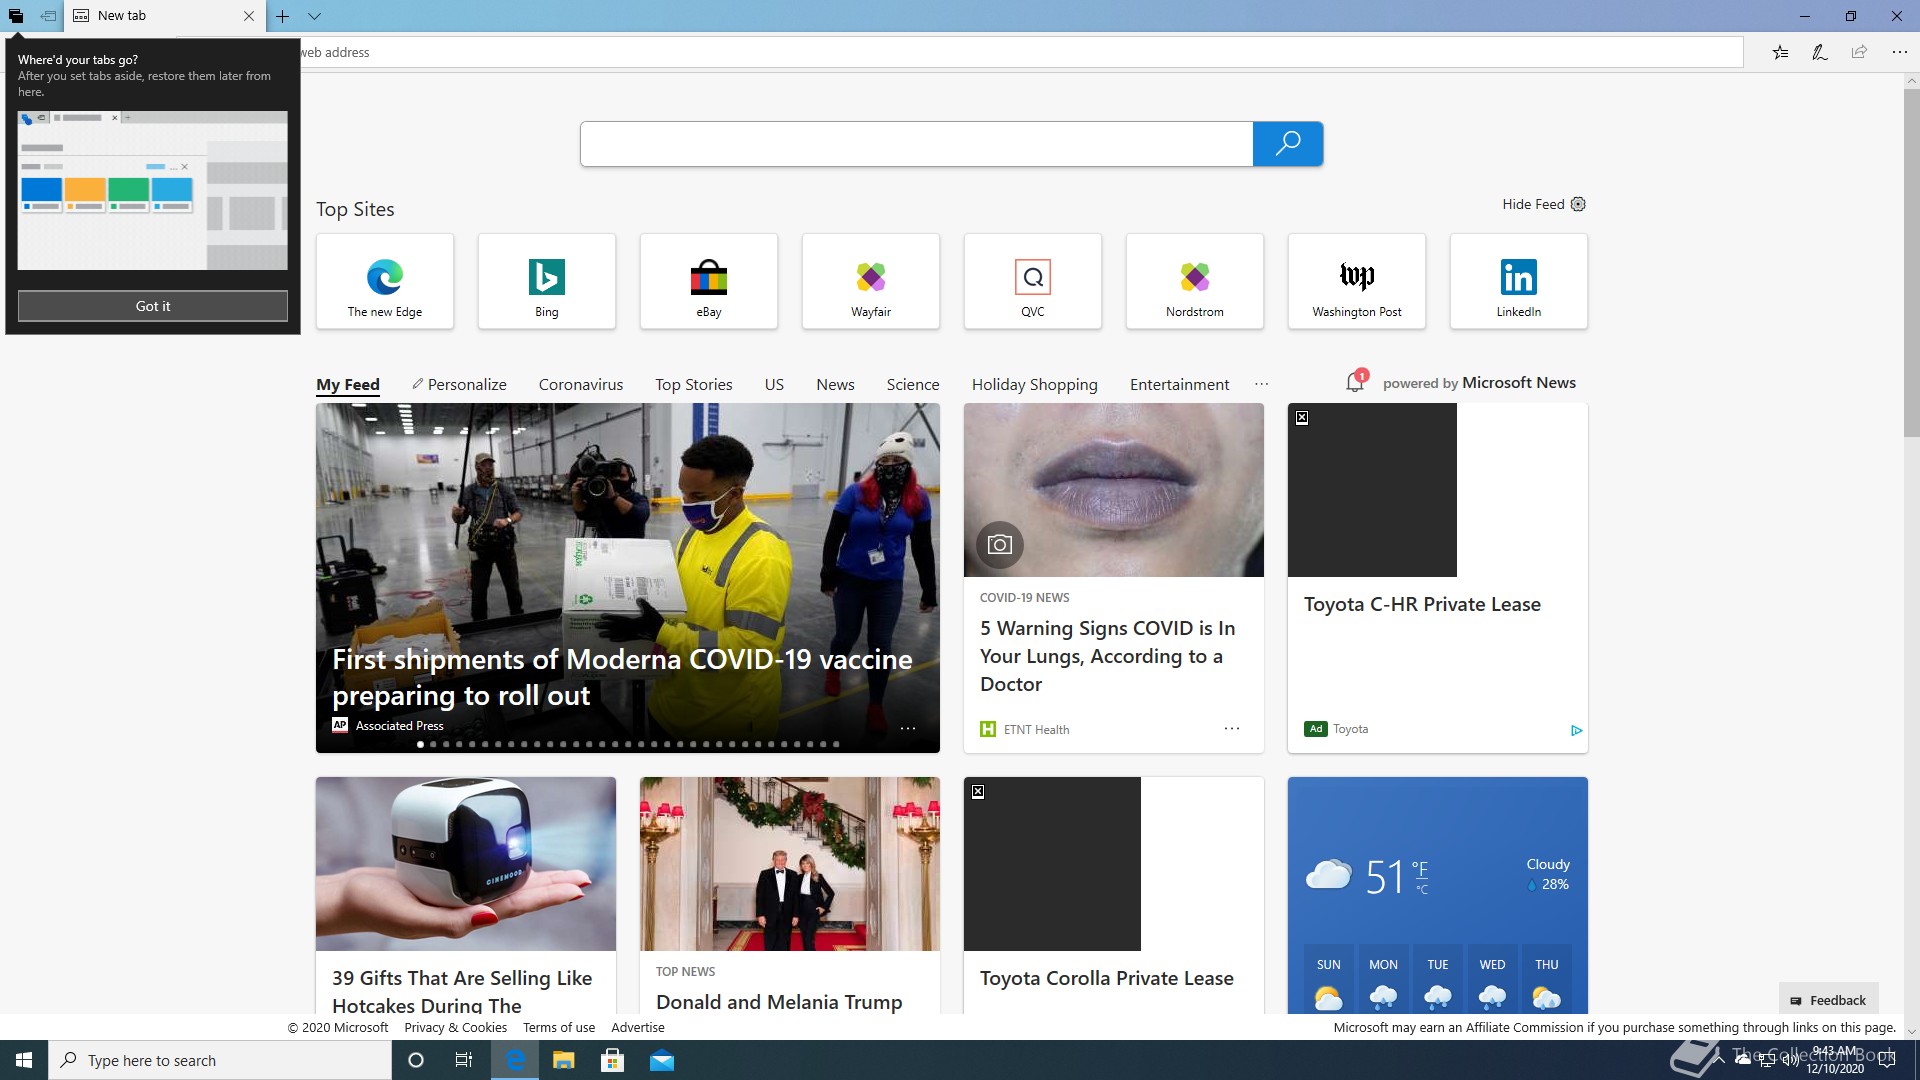
Task: Open Toyota C-HR Private Lease ad
Action: pos(1422,604)
